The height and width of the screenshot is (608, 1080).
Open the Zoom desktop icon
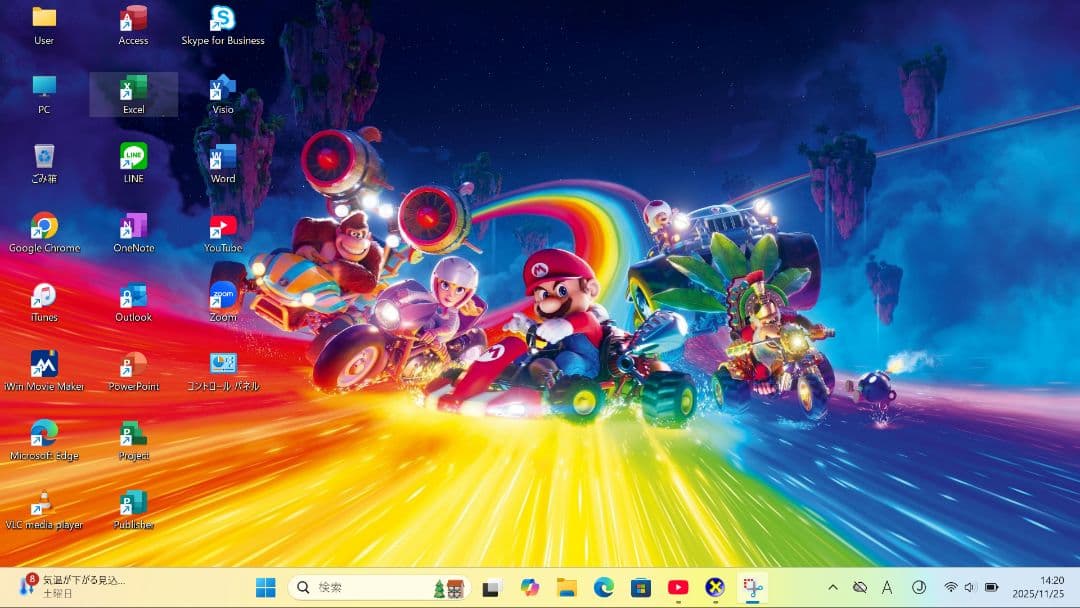point(221,297)
